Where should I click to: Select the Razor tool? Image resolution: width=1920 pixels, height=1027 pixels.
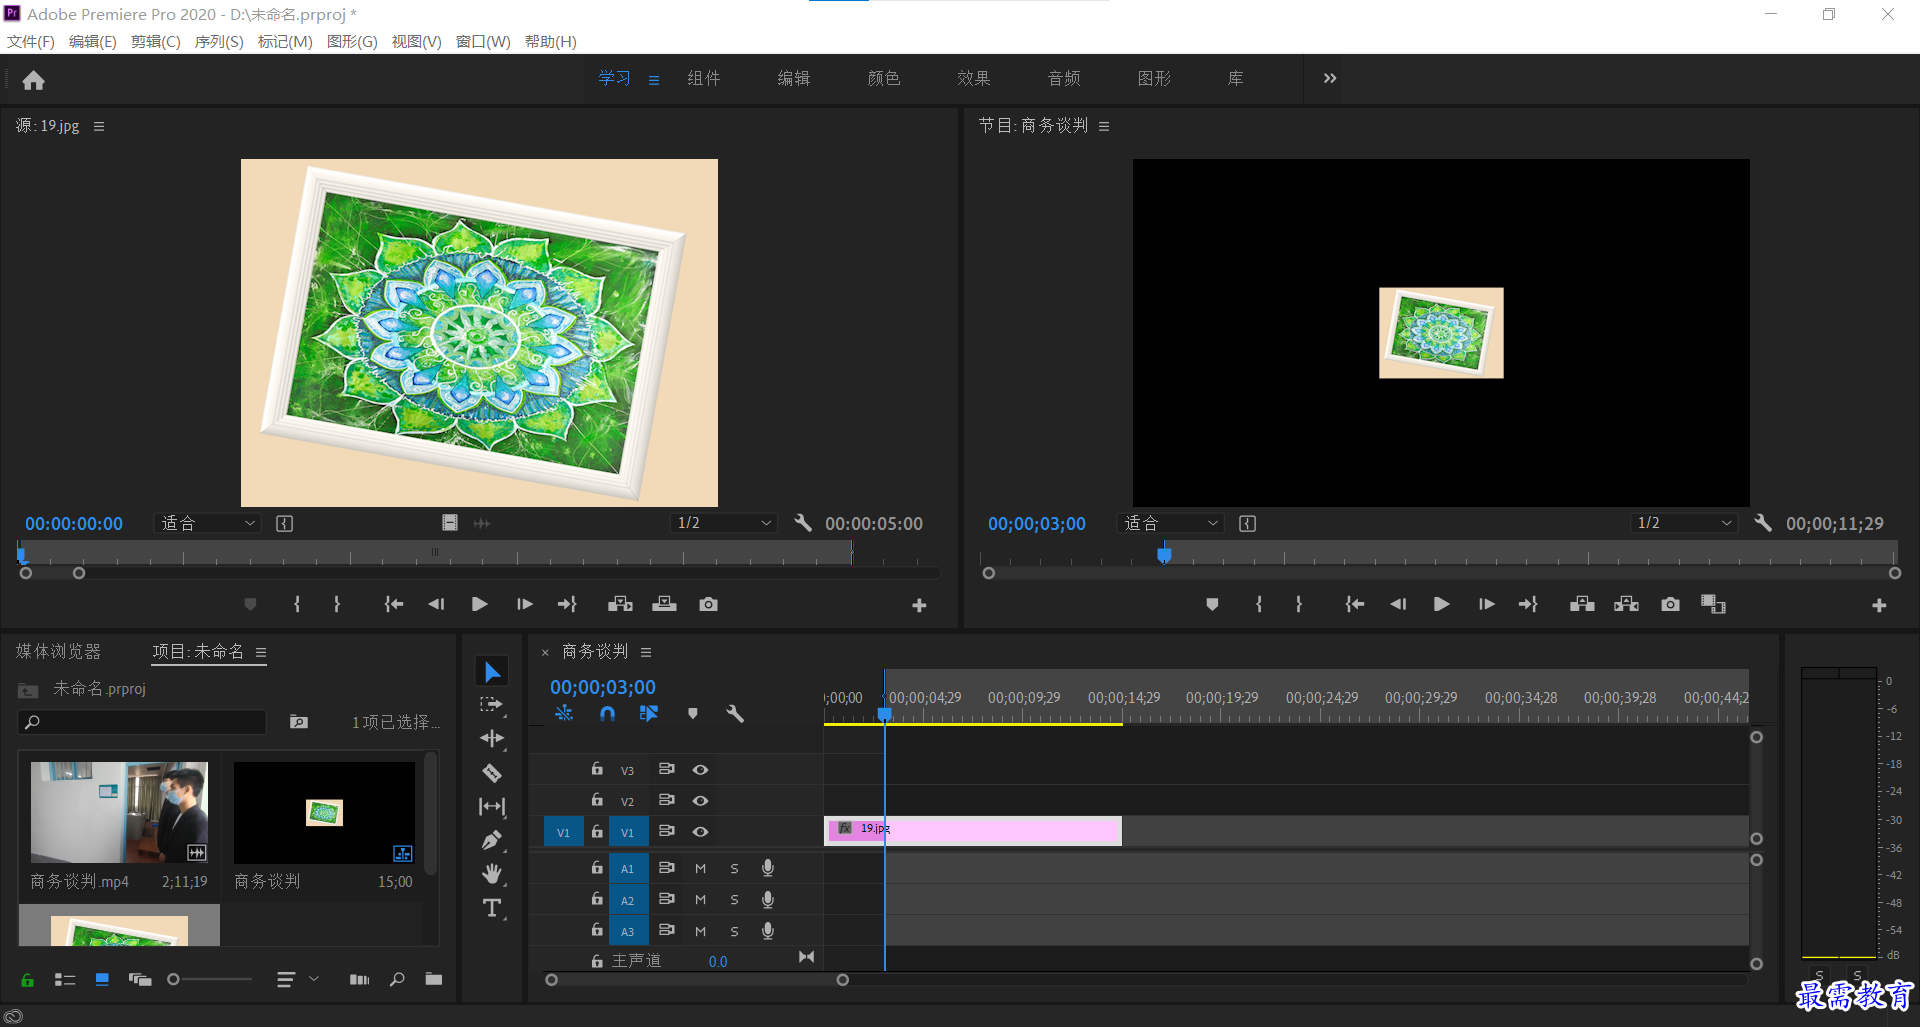pos(492,773)
